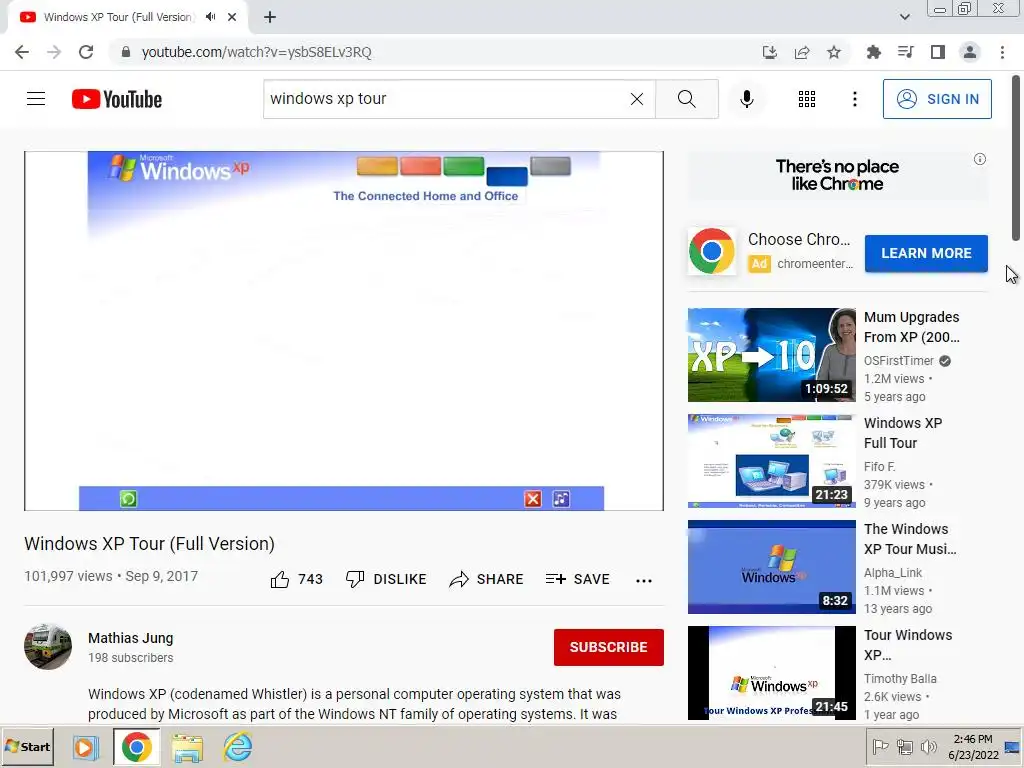Screen dimensions: 1024x768
Task: Open more actions ellipsis under video
Action: click(644, 581)
